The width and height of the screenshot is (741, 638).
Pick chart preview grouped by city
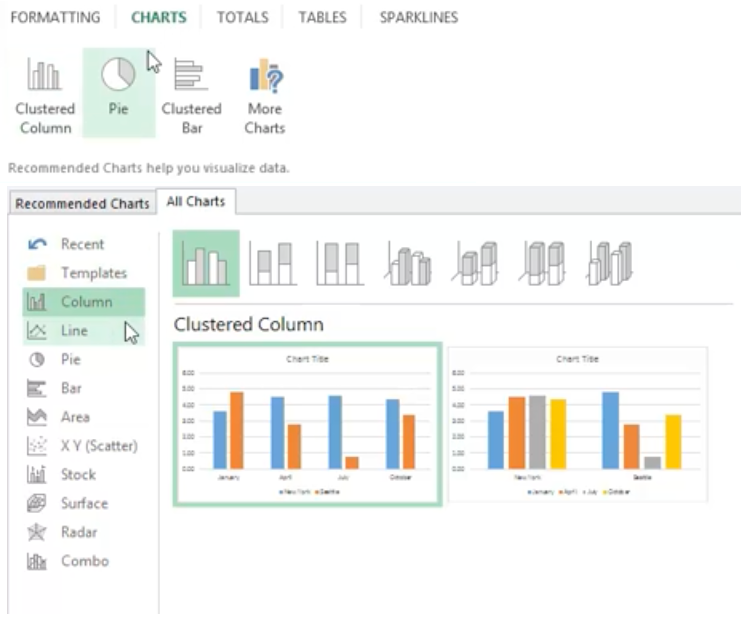577,424
